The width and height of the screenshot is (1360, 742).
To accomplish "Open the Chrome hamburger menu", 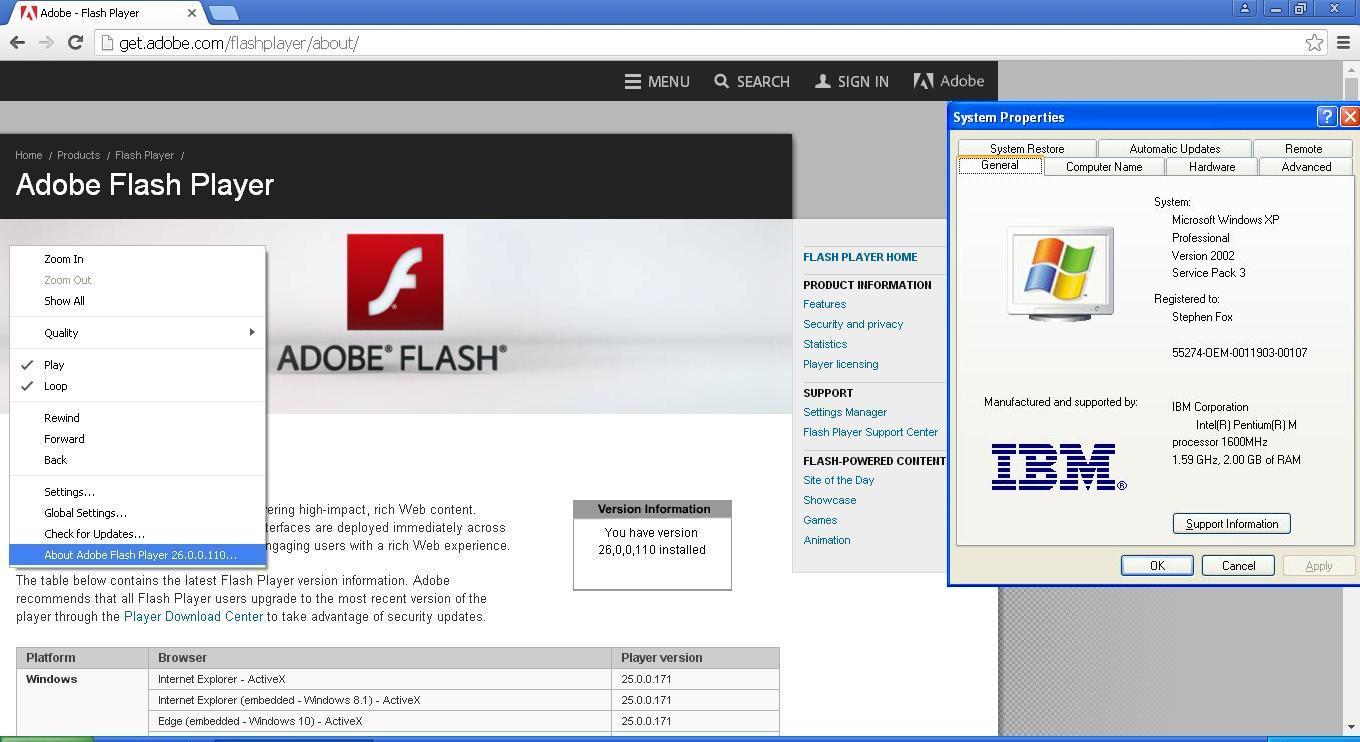I will (1343, 42).
